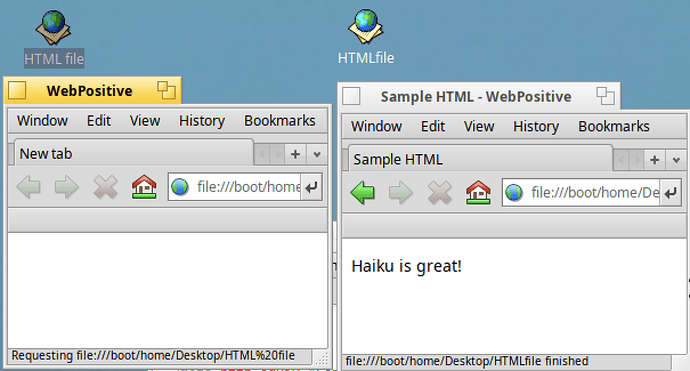Viewport: 690px width, 371px height.
Task: Open Edit menu in Sample HTML window
Action: coord(433,126)
